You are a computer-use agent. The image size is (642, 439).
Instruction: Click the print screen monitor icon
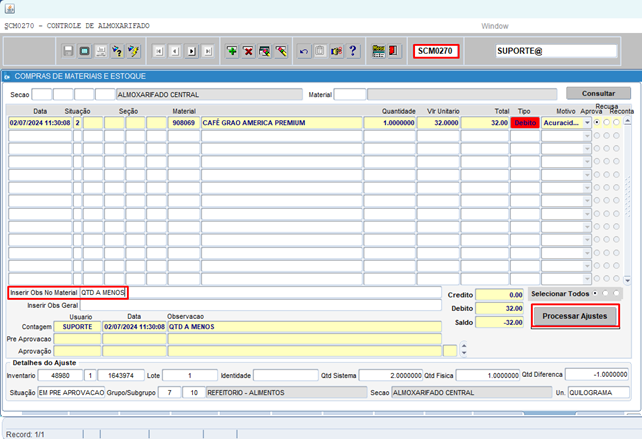[x=84, y=51]
